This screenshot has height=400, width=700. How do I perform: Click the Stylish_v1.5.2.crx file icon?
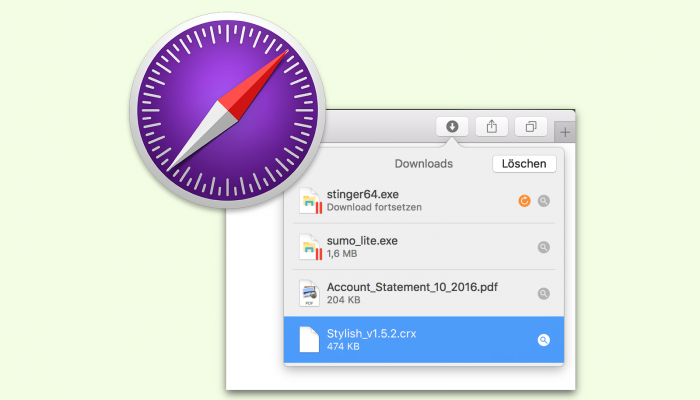(x=309, y=340)
